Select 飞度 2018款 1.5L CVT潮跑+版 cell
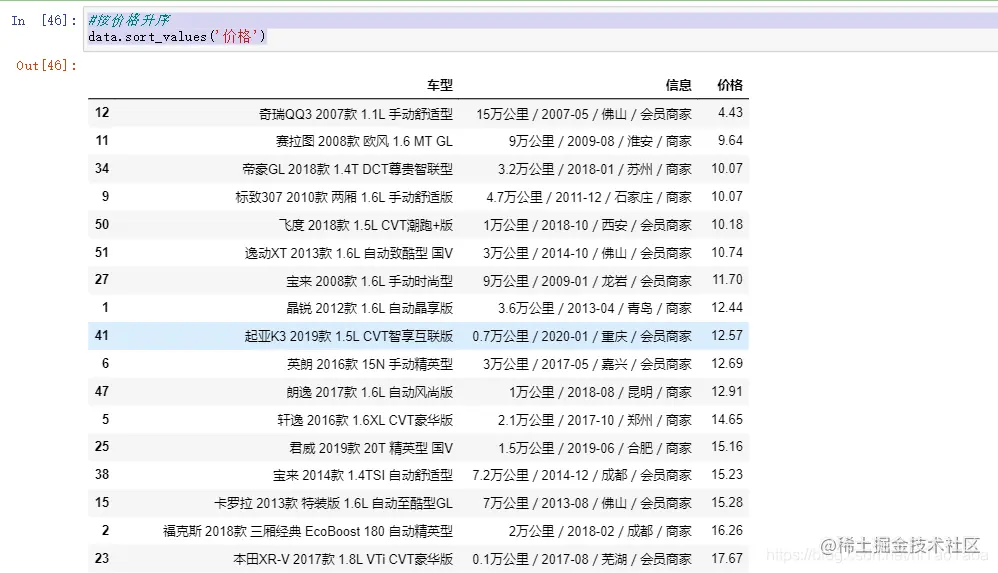The image size is (998, 573). tap(365, 225)
